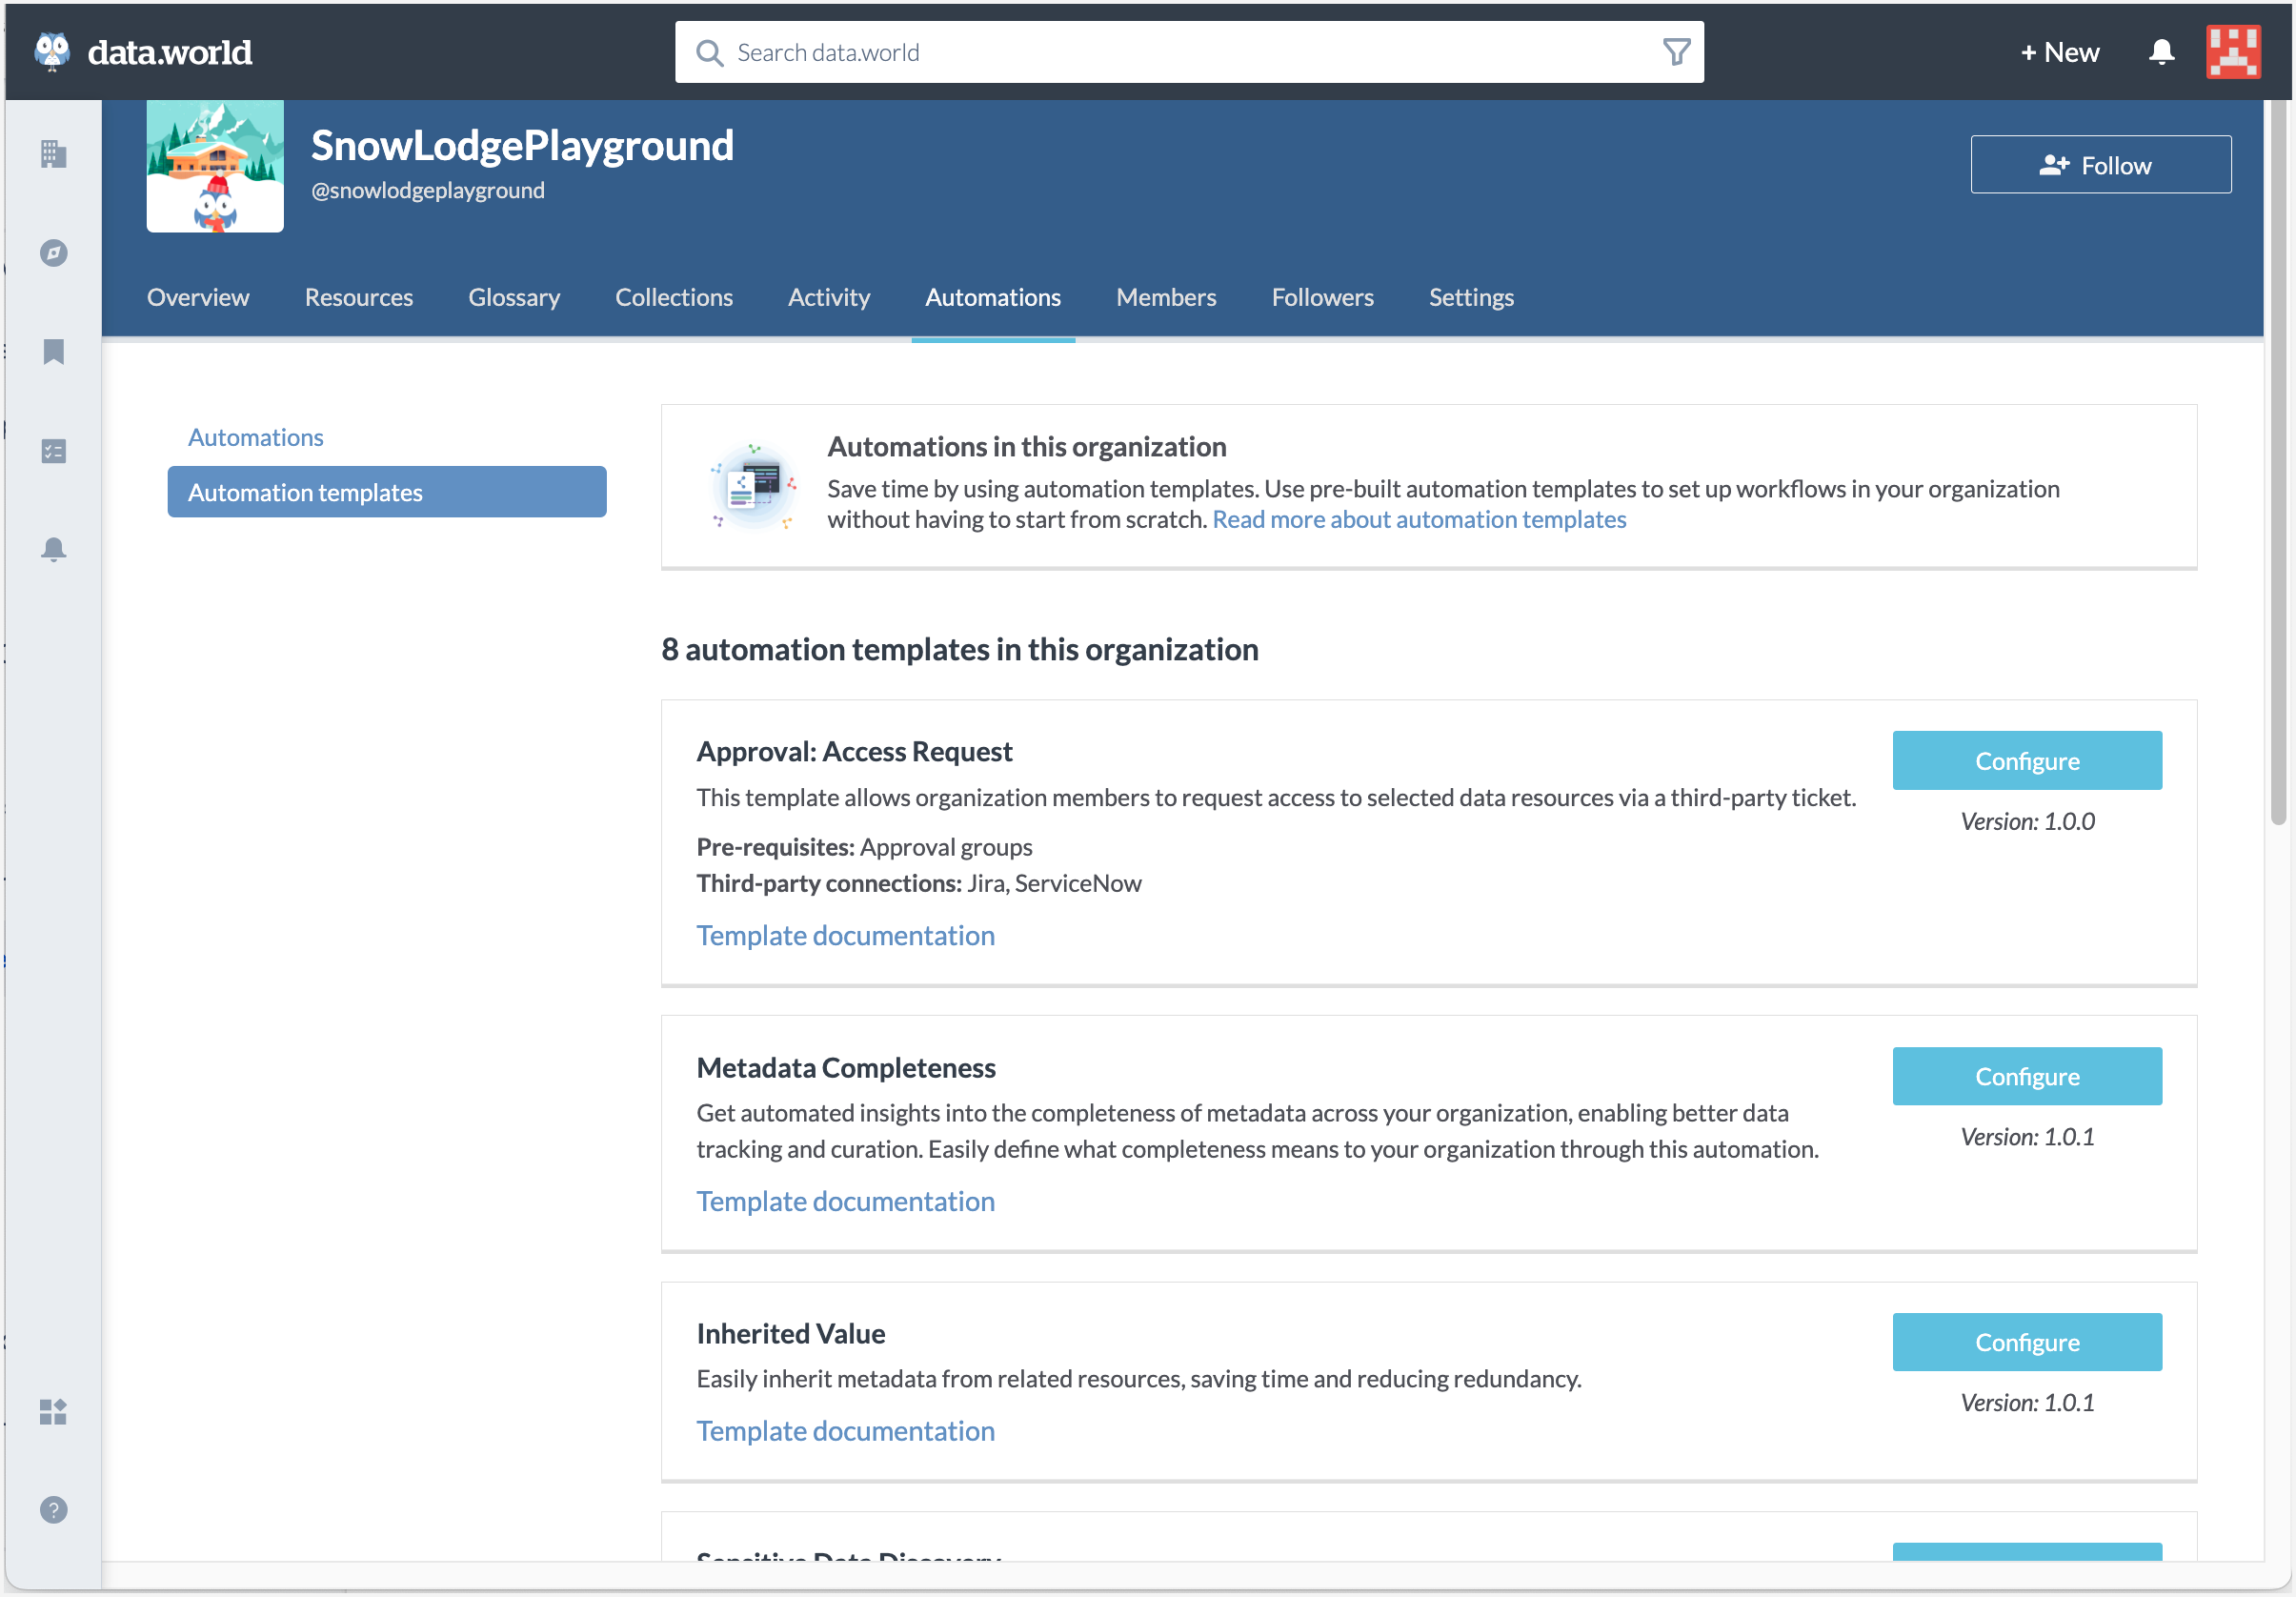Select the Automations tab
Screen dimensions: 2296x1597
(x=993, y=296)
